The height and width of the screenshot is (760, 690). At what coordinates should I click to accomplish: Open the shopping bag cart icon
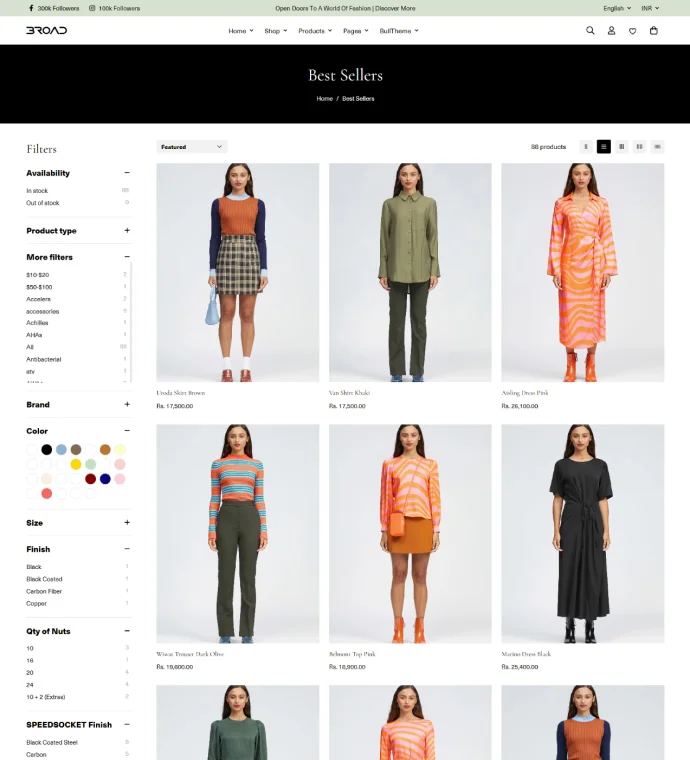(x=654, y=31)
